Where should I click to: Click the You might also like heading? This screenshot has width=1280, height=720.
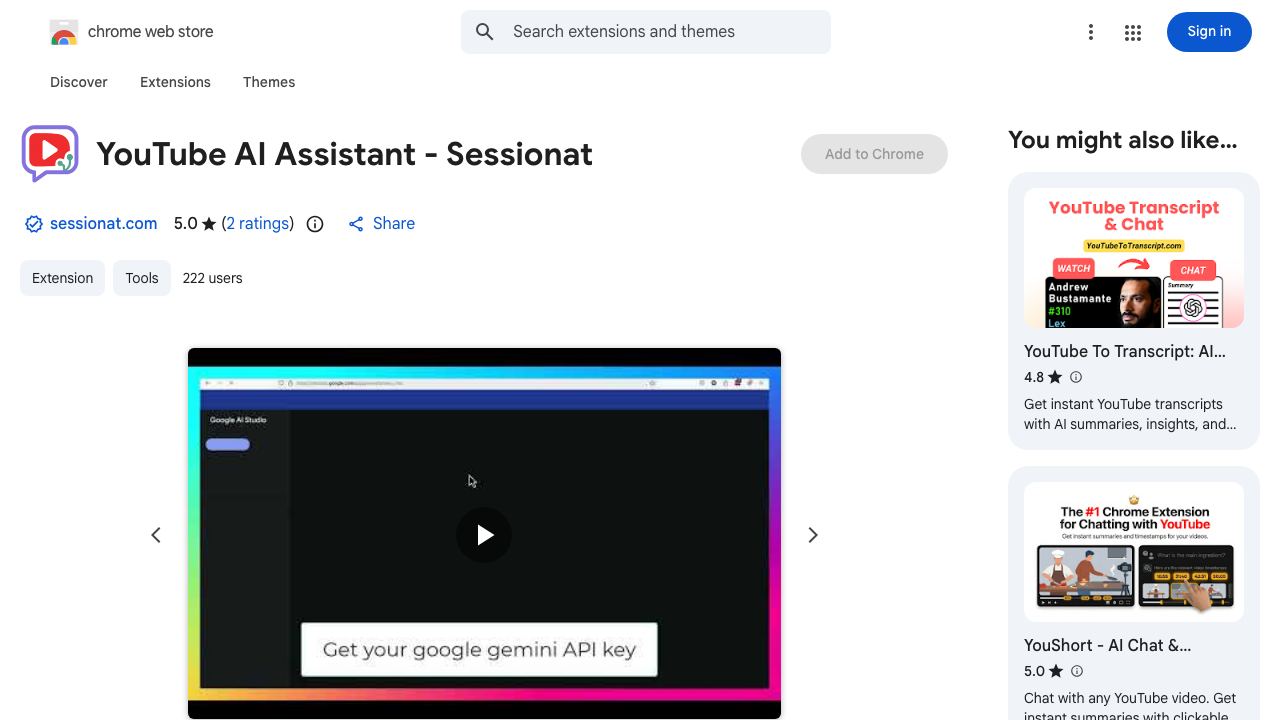[x=1123, y=140]
